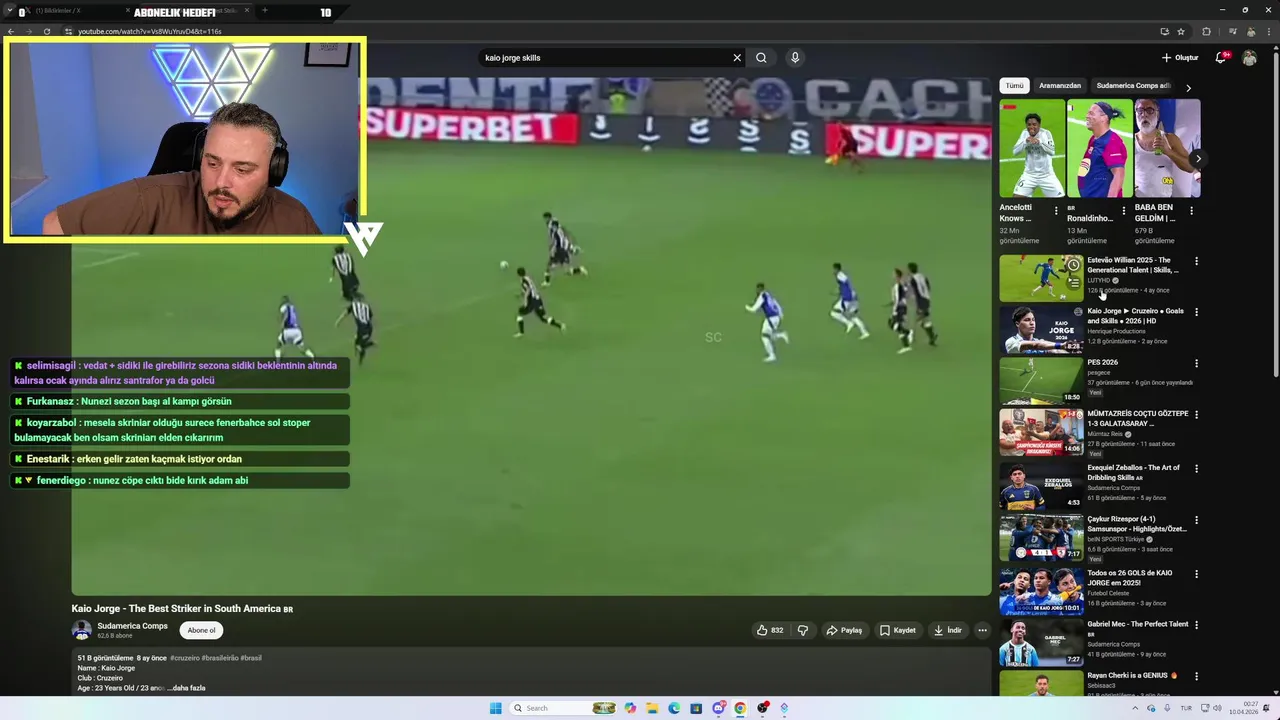
Task: Open options for 'Todos os 26 GOLS' video
Action: [1196, 574]
